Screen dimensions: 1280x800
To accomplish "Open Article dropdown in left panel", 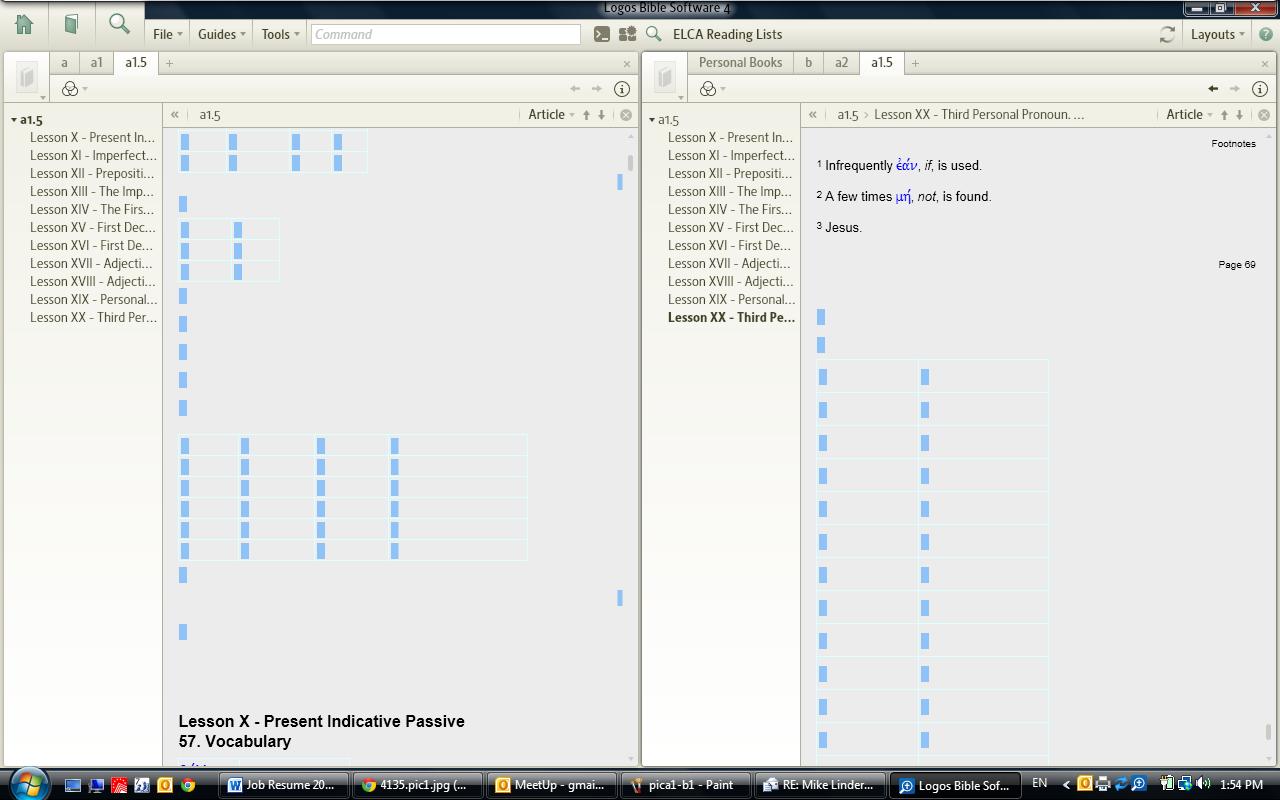I will pos(551,115).
